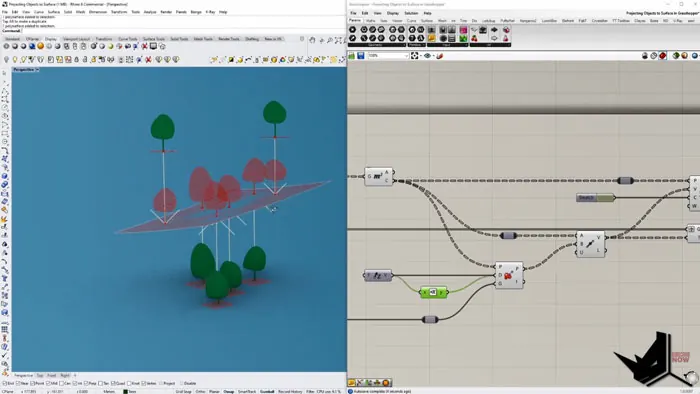Click green Swatch color parameter on canvas

click(596, 198)
